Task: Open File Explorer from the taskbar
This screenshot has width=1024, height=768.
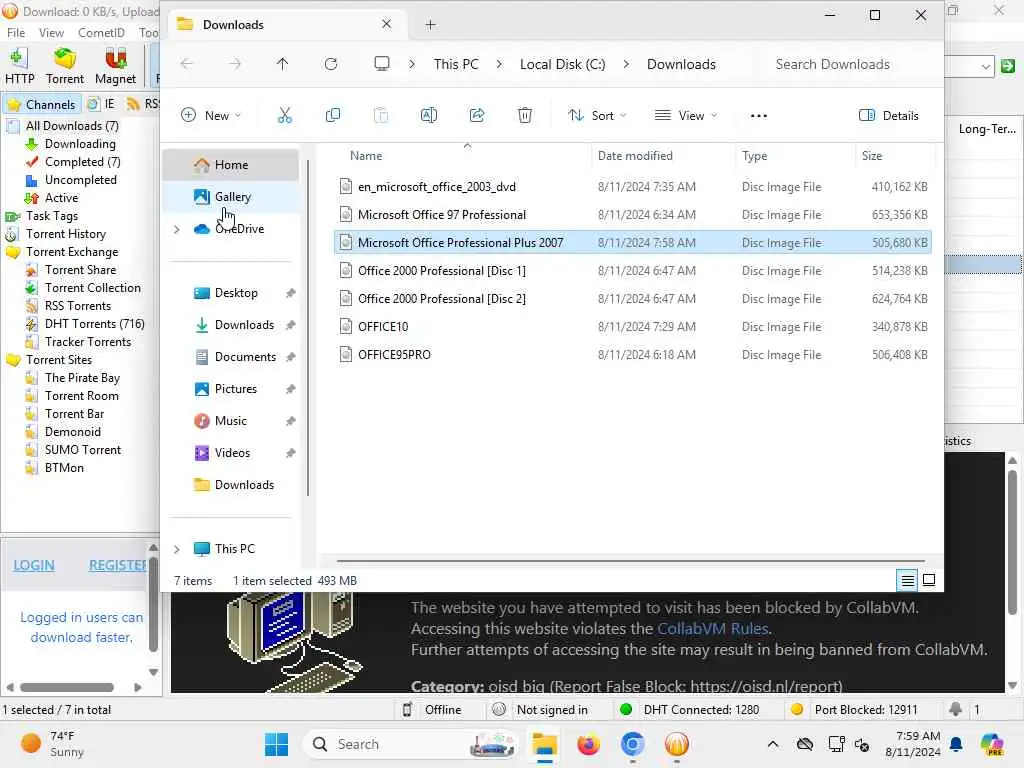Action: tap(544, 744)
